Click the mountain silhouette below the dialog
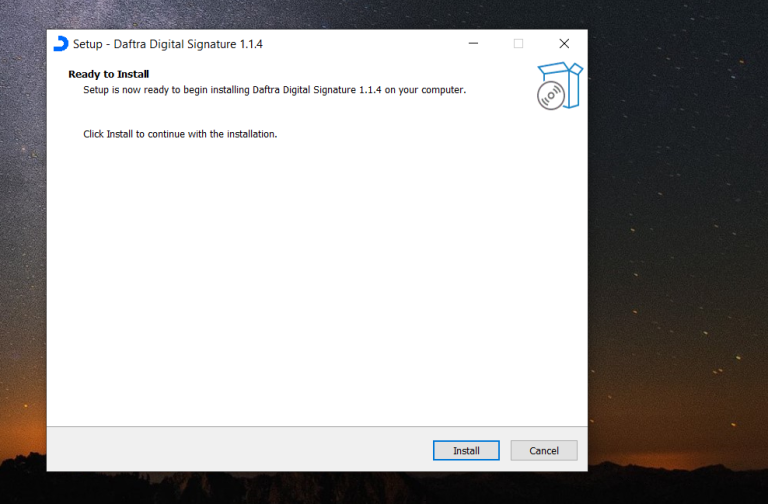Viewport: 768px width, 504px height. [300, 488]
